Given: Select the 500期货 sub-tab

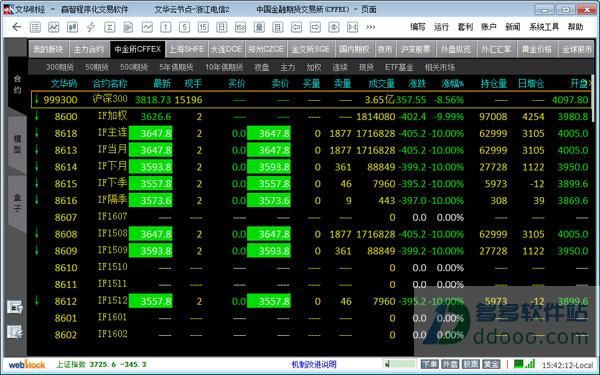Looking at the screenshot, I should pos(134,67).
